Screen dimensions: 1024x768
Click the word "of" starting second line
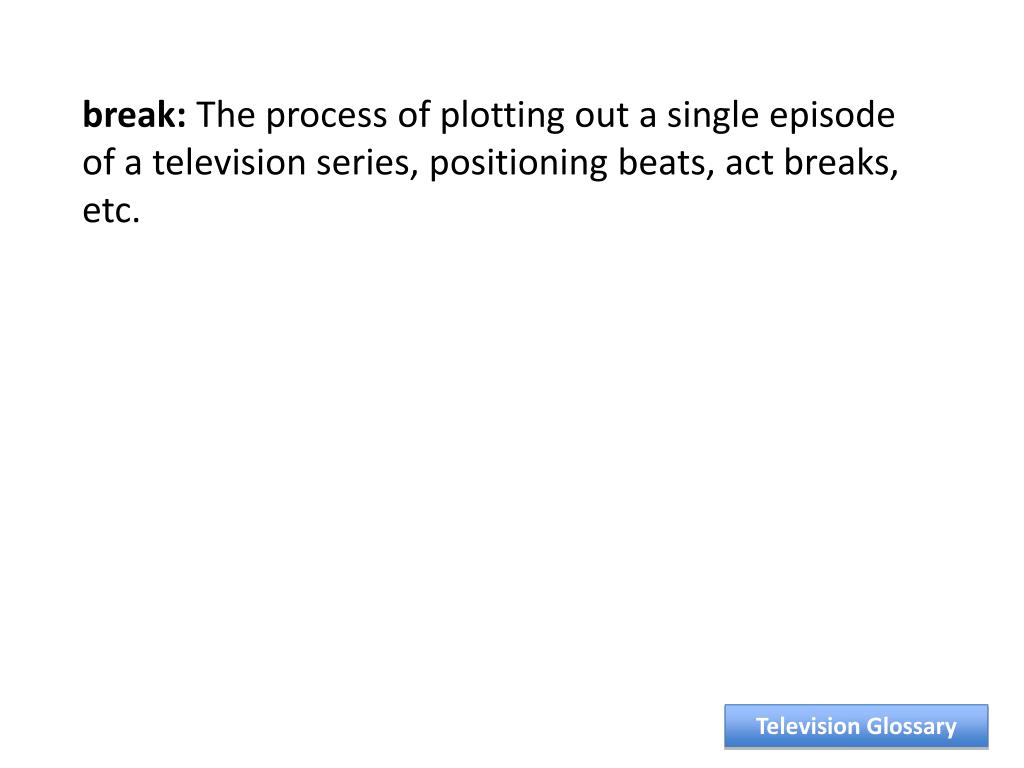coord(98,163)
